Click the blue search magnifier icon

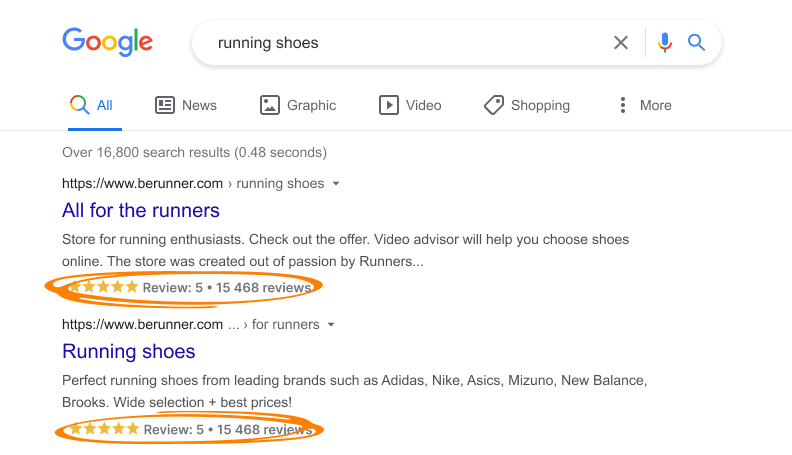click(697, 43)
